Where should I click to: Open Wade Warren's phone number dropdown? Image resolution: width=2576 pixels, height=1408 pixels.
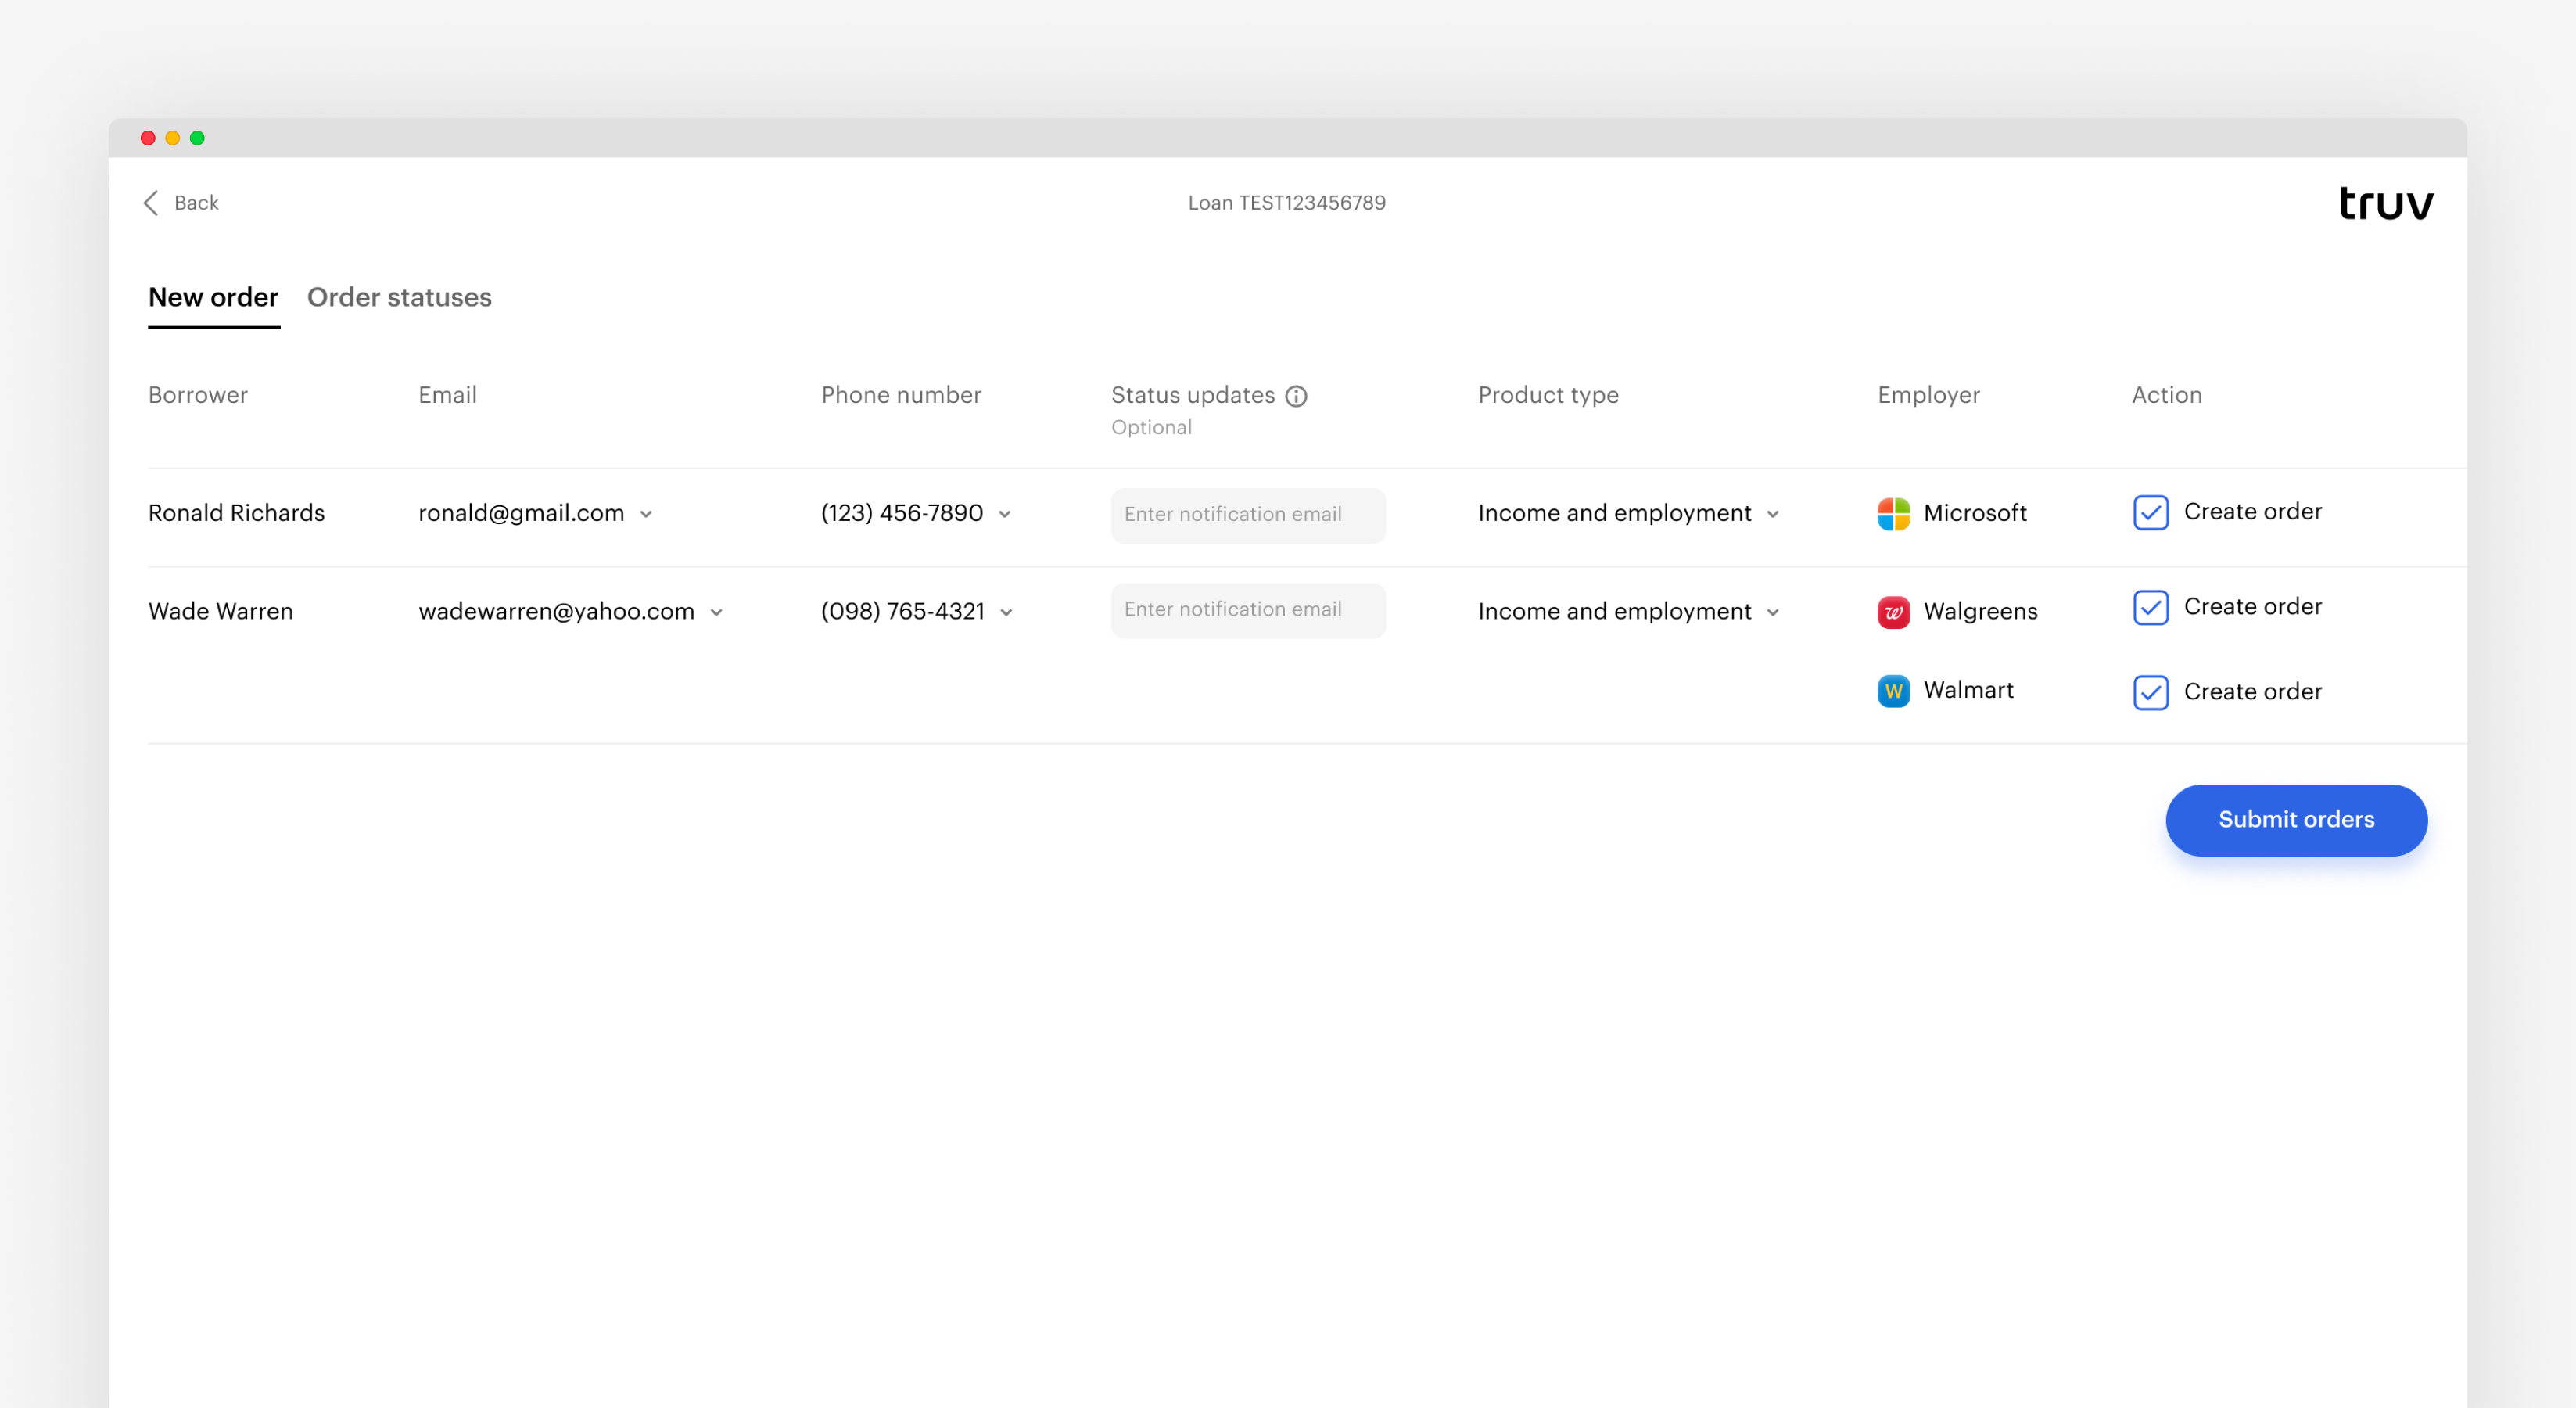pos(1006,613)
